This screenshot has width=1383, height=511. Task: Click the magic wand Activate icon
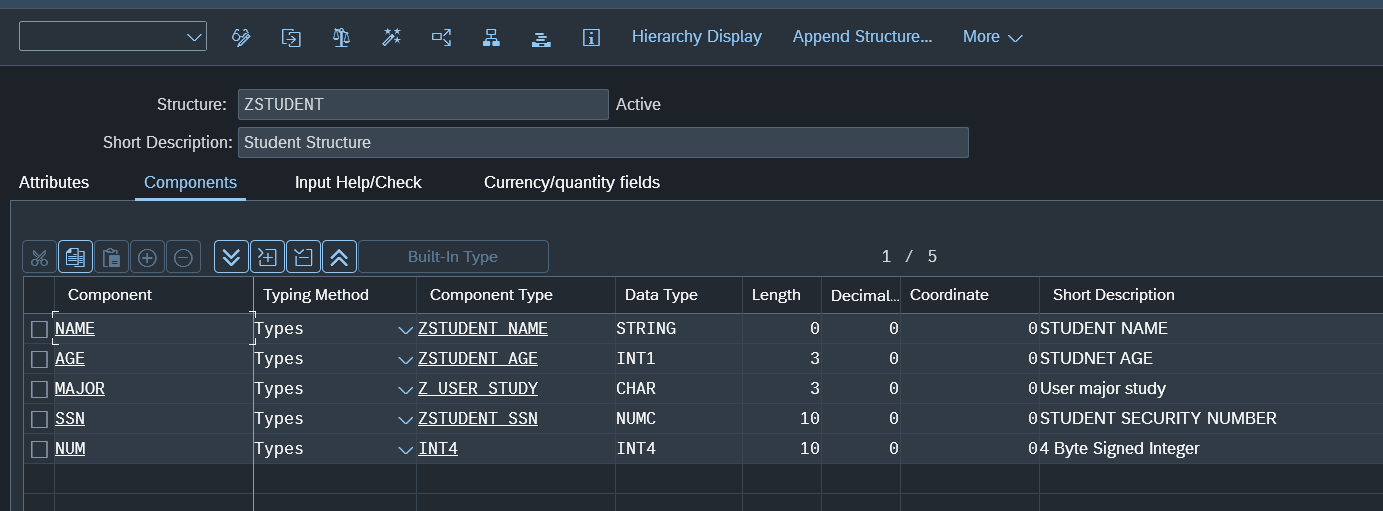point(391,37)
